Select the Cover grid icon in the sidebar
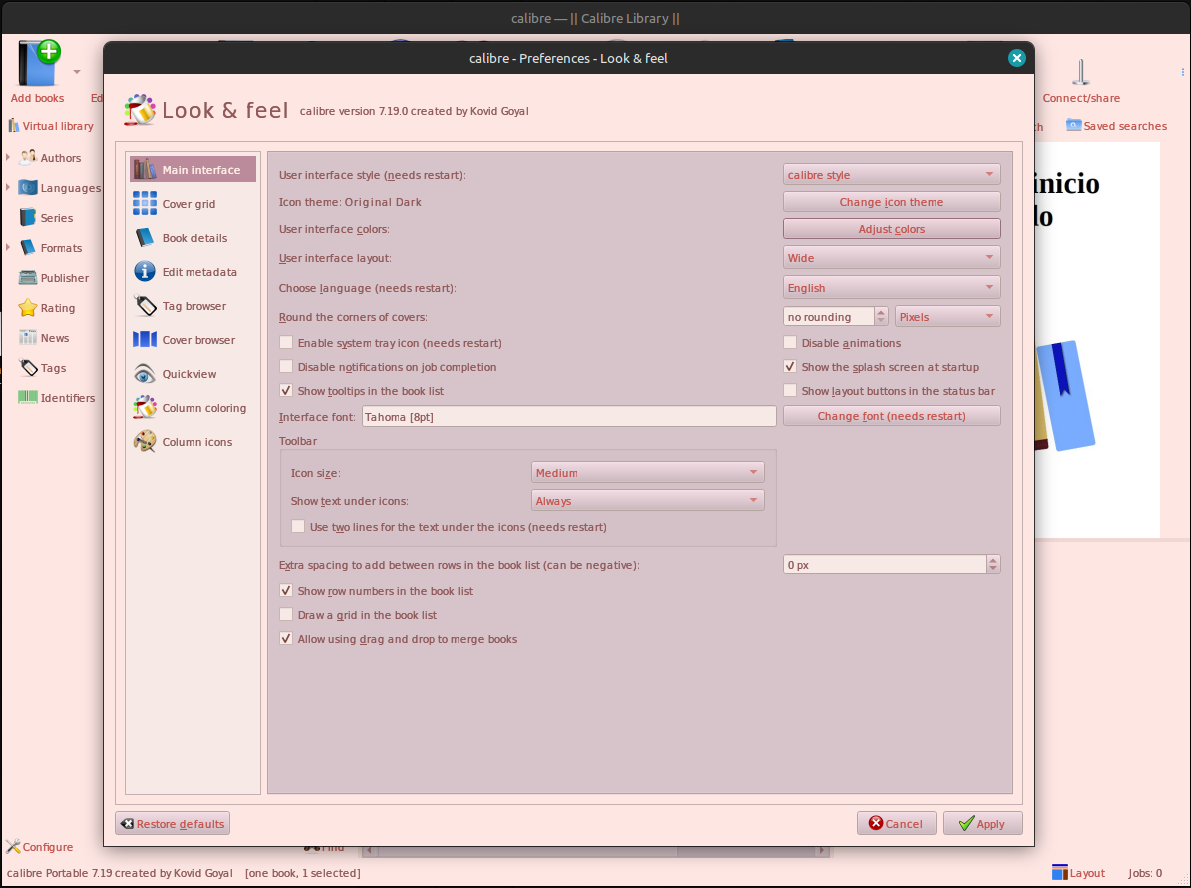This screenshot has height=888, width=1191. point(144,204)
